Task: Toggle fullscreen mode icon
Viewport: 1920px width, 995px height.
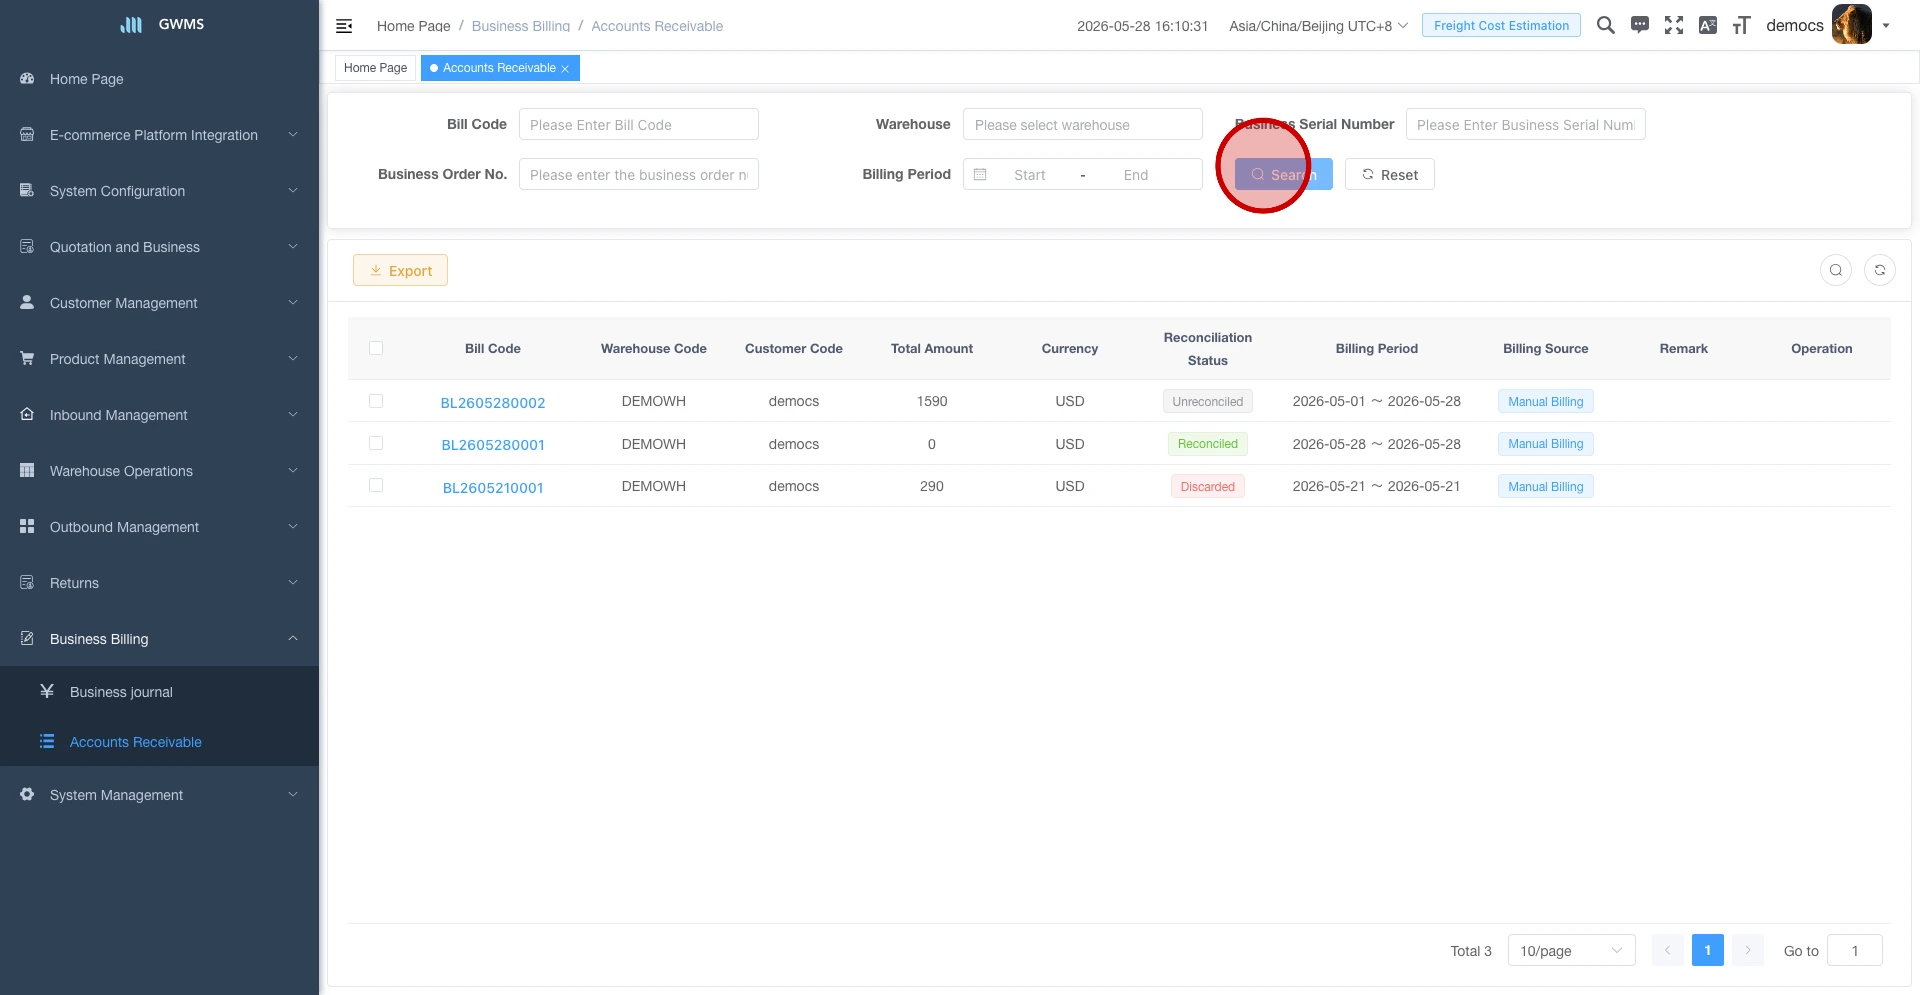Action: (x=1674, y=25)
